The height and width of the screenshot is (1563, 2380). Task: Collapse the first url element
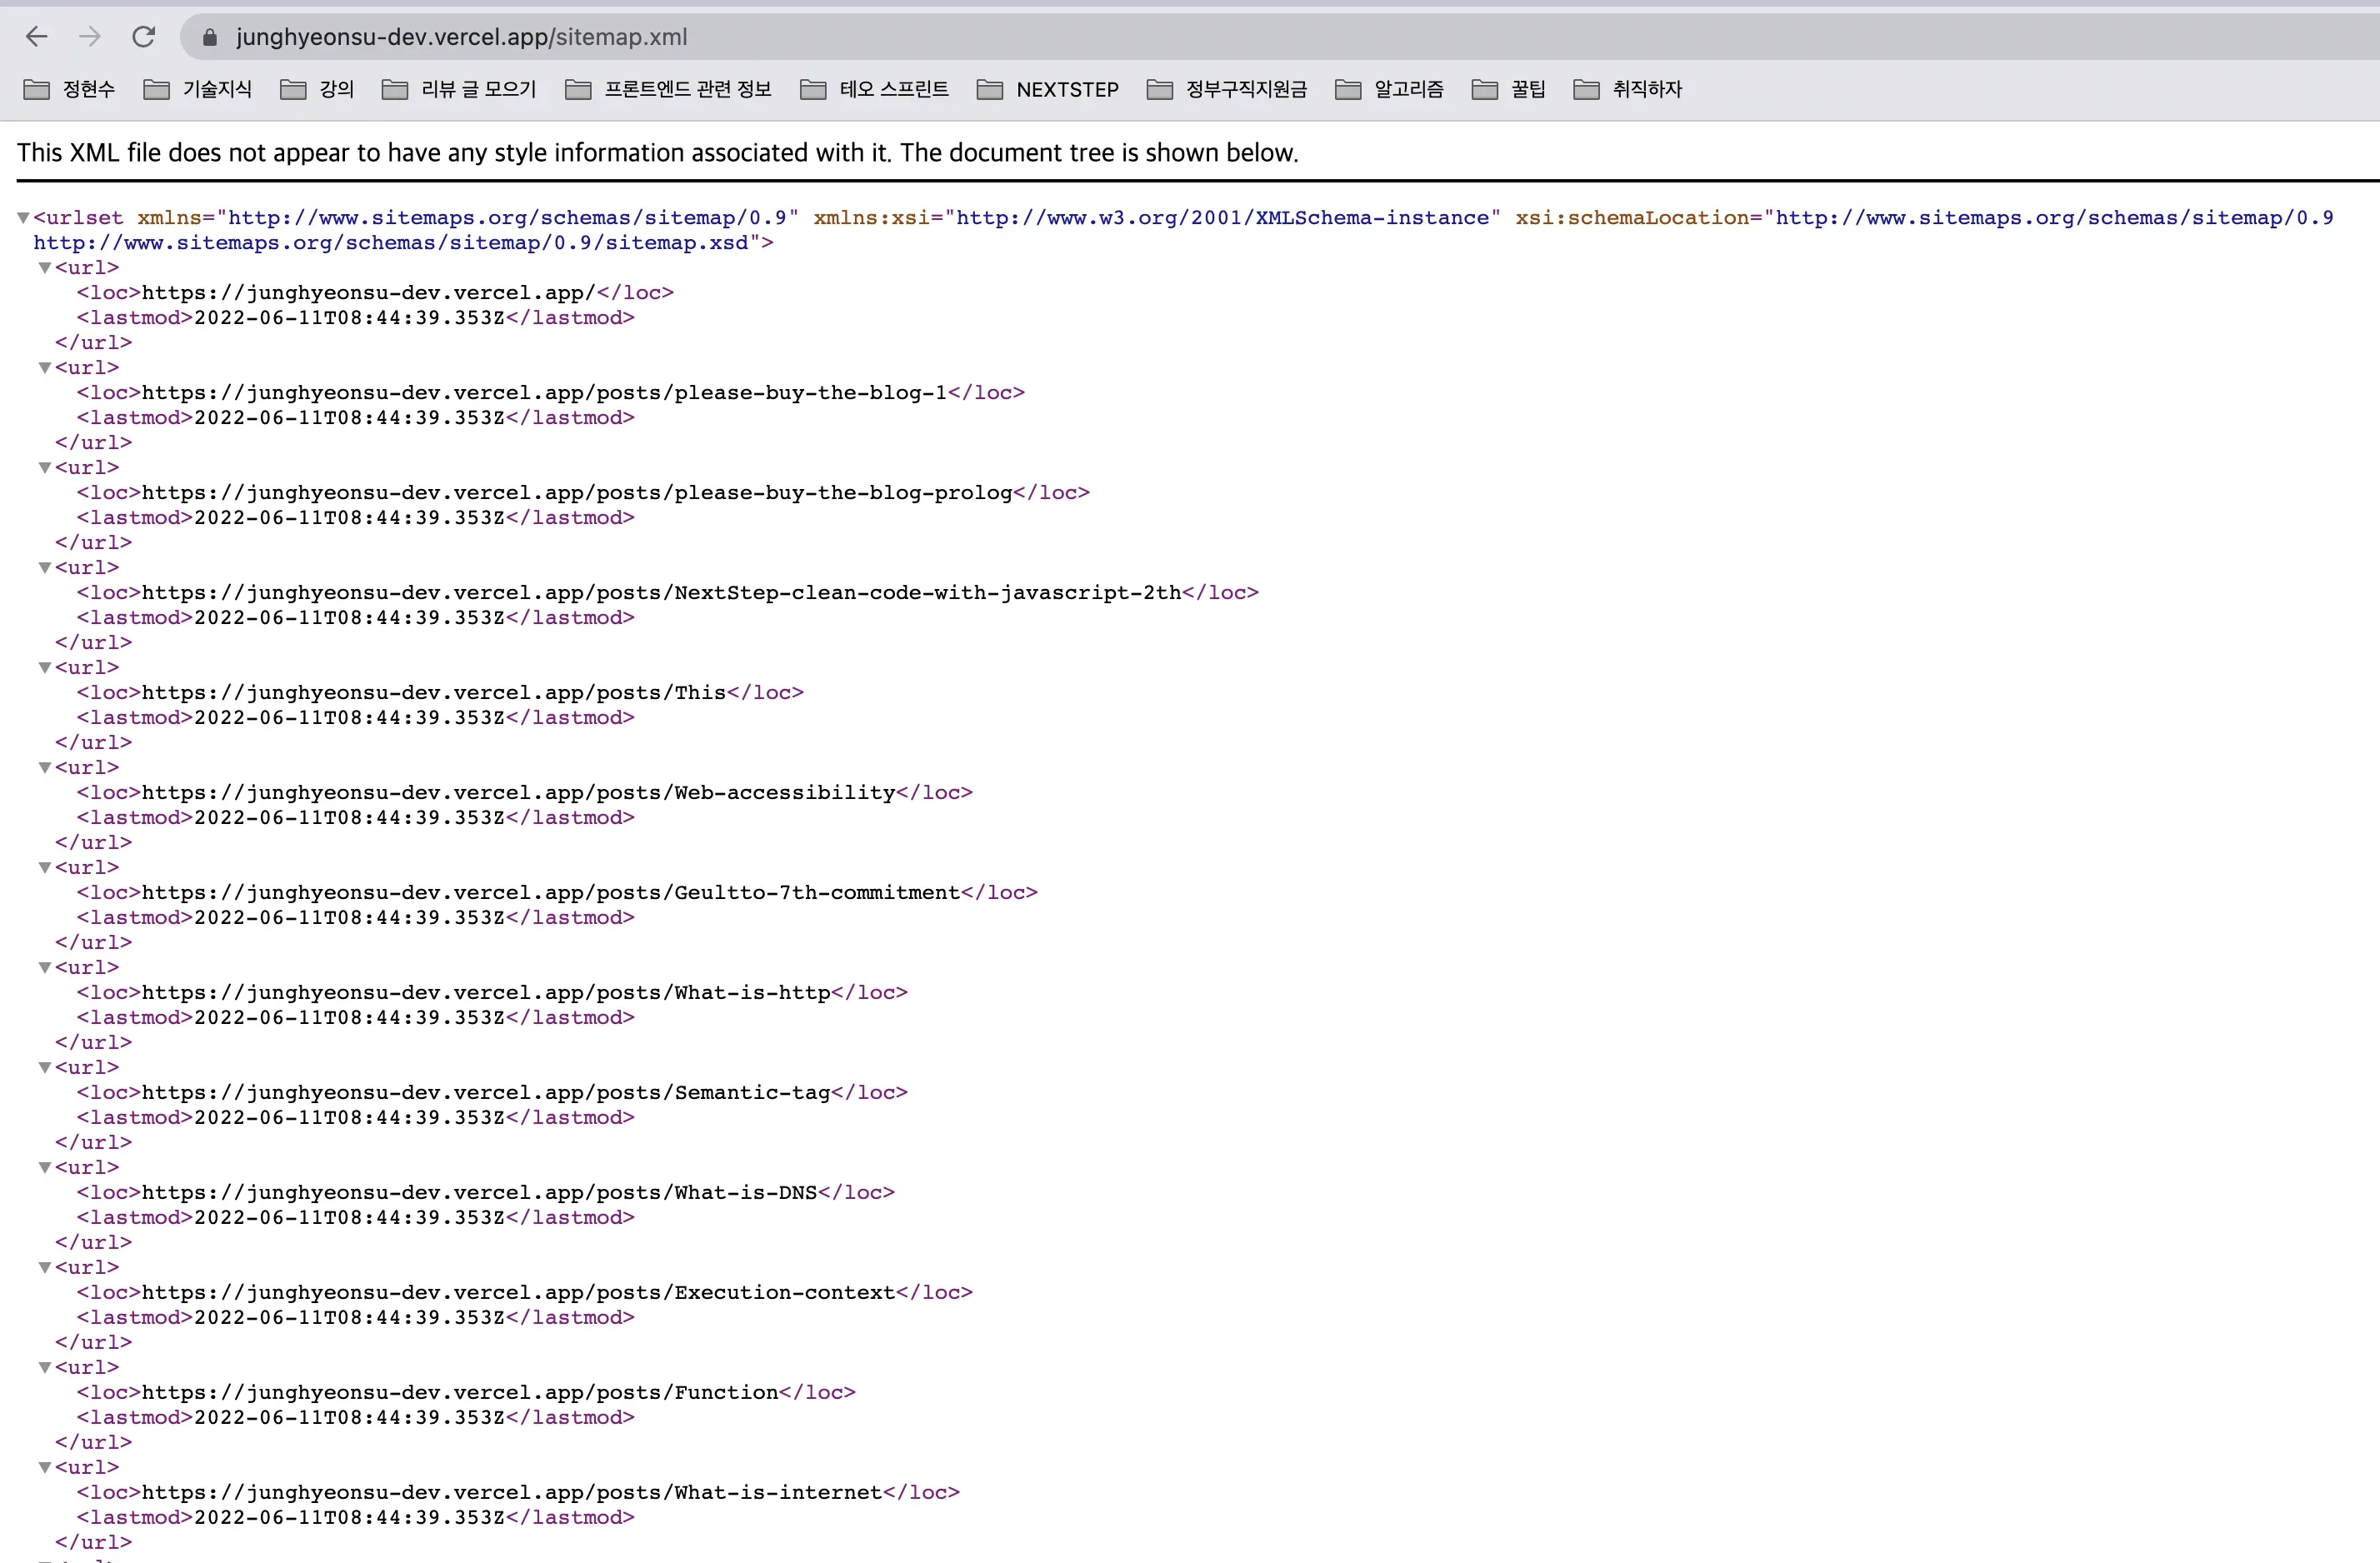click(44, 267)
